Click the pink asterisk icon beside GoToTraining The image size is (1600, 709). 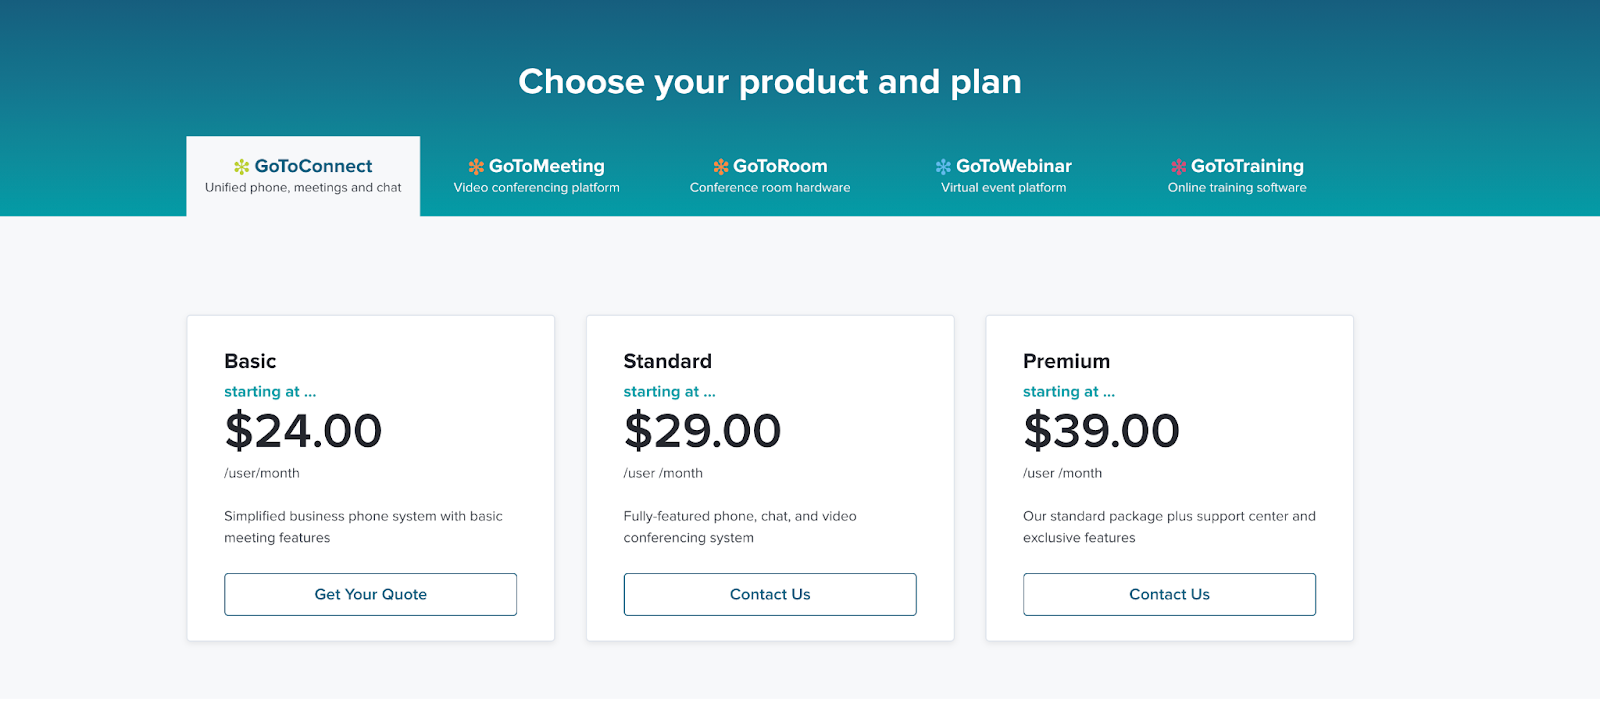1178,167
